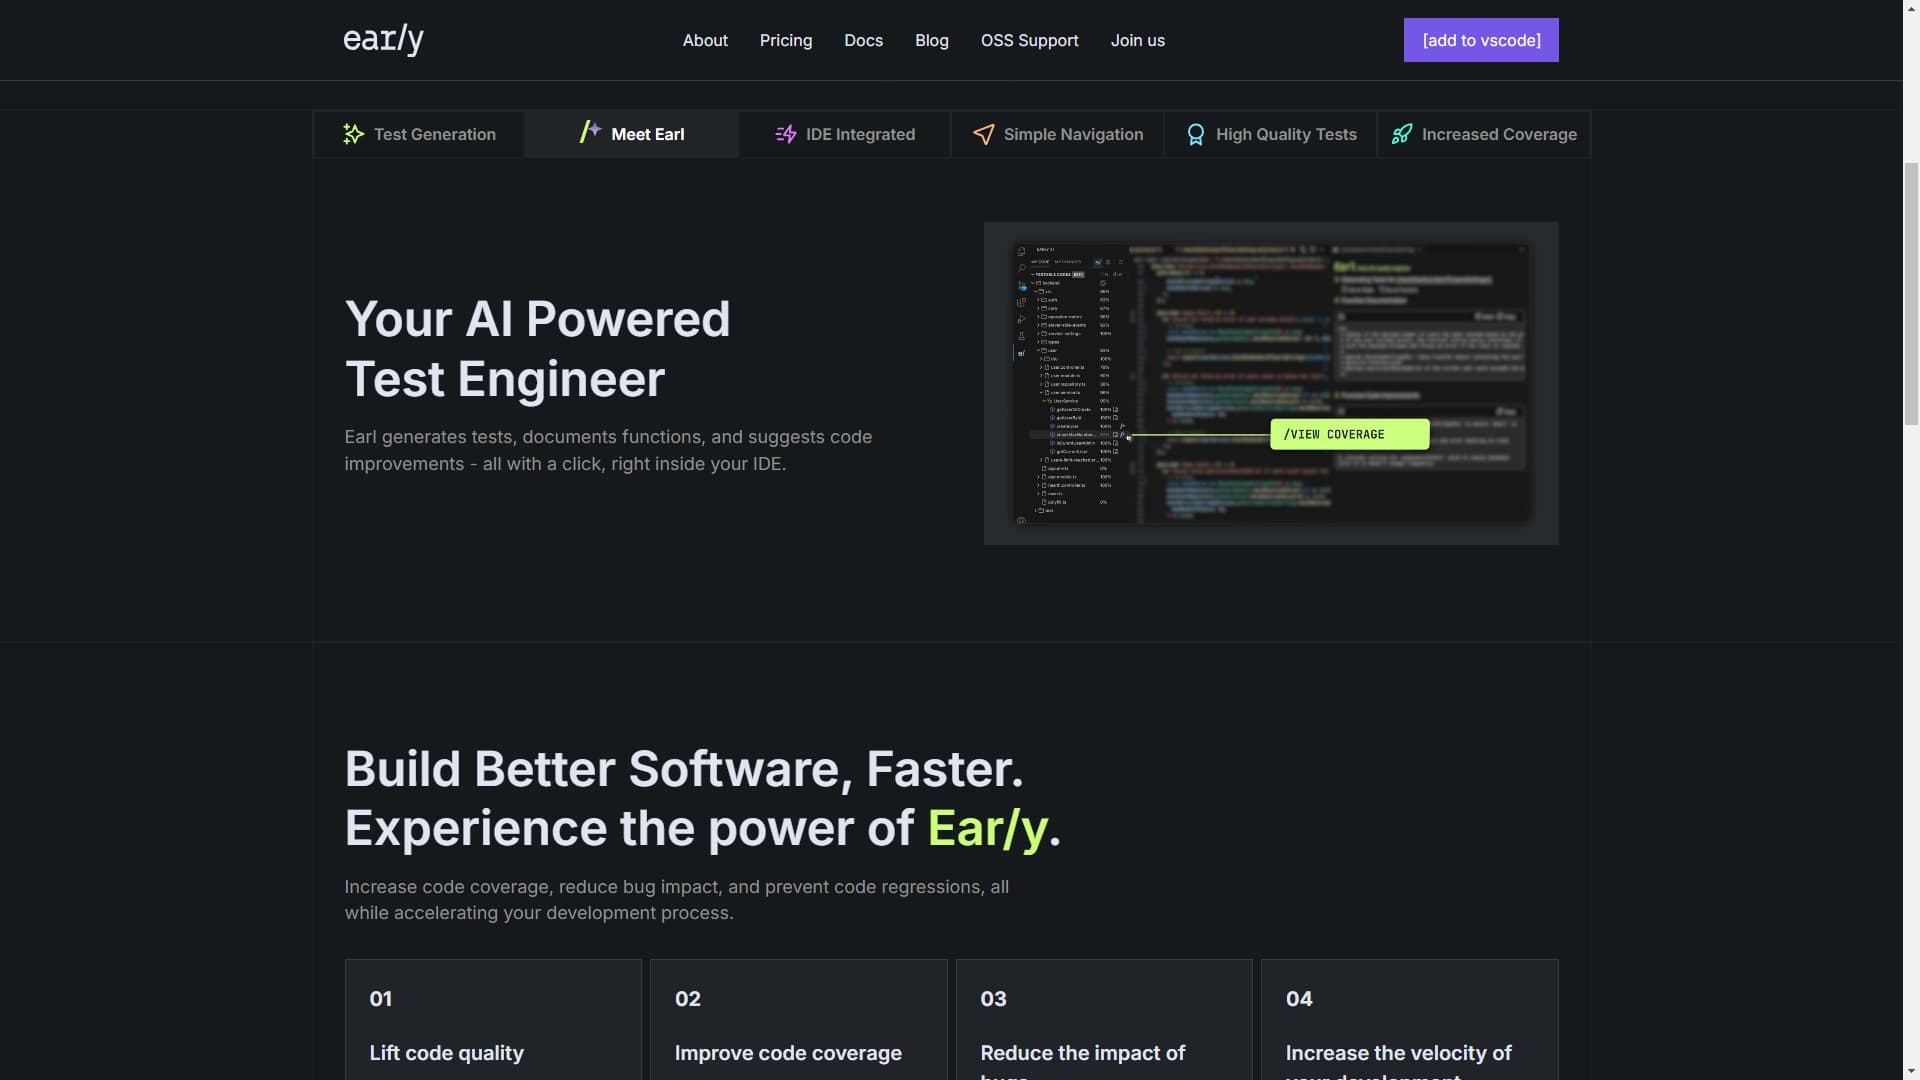The image size is (1920, 1080).
Task: Click the lightning icon beside IDE Integrated
Action: 786,134
